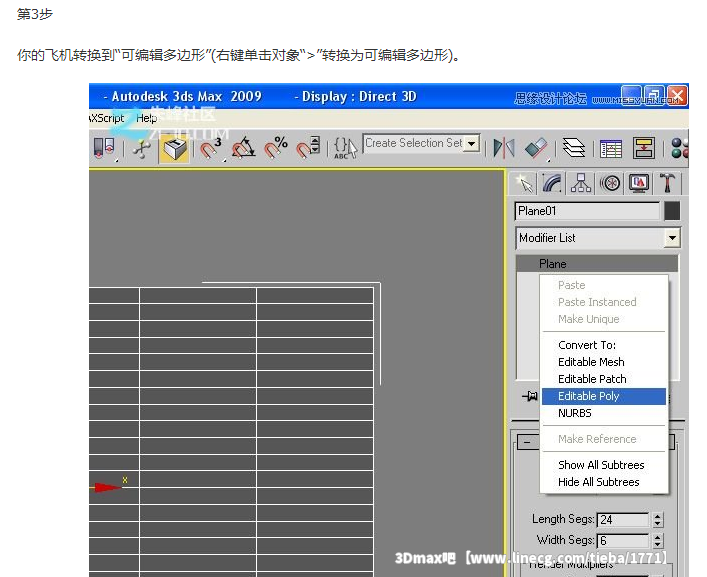The width and height of the screenshot is (707, 577).
Task: Toggle the Pin Stack icon
Action: pos(529,396)
